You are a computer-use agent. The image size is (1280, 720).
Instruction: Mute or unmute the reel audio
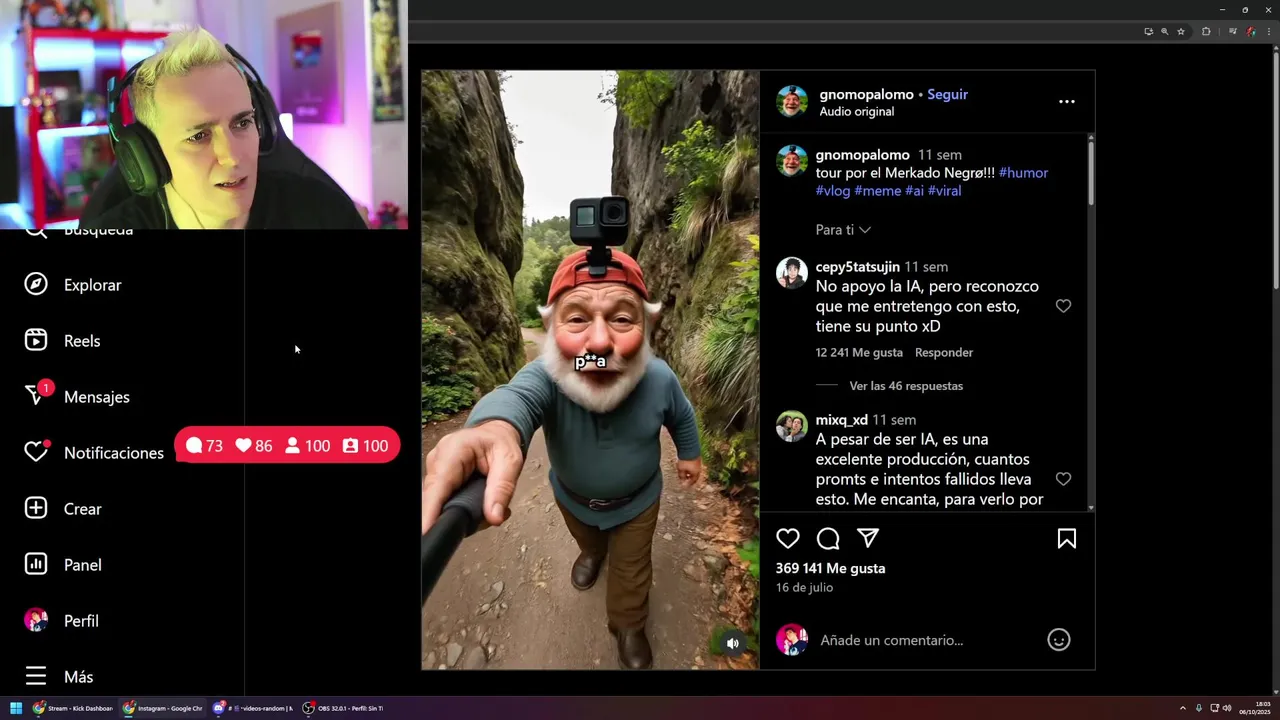pos(733,643)
